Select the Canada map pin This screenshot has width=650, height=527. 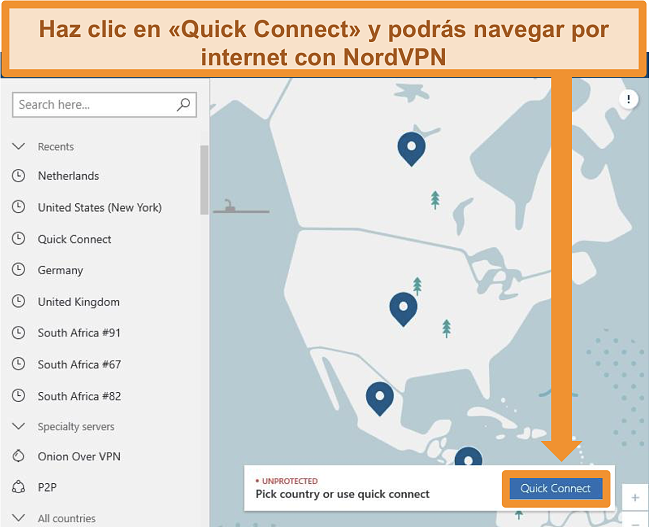pyautogui.click(x=411, y=149)
